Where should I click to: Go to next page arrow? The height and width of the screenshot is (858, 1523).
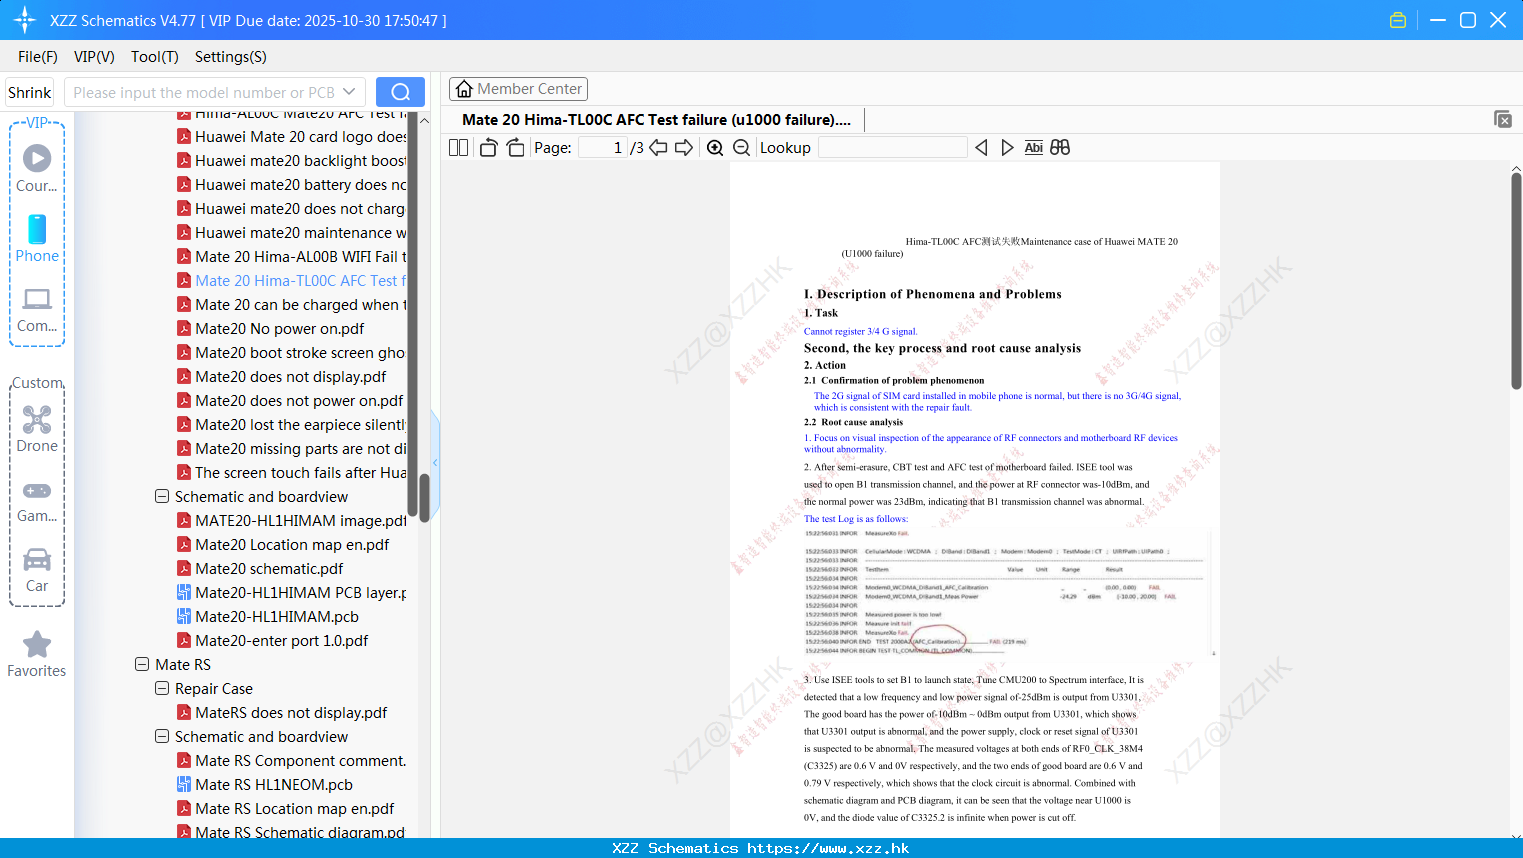(x=684, y=147)
